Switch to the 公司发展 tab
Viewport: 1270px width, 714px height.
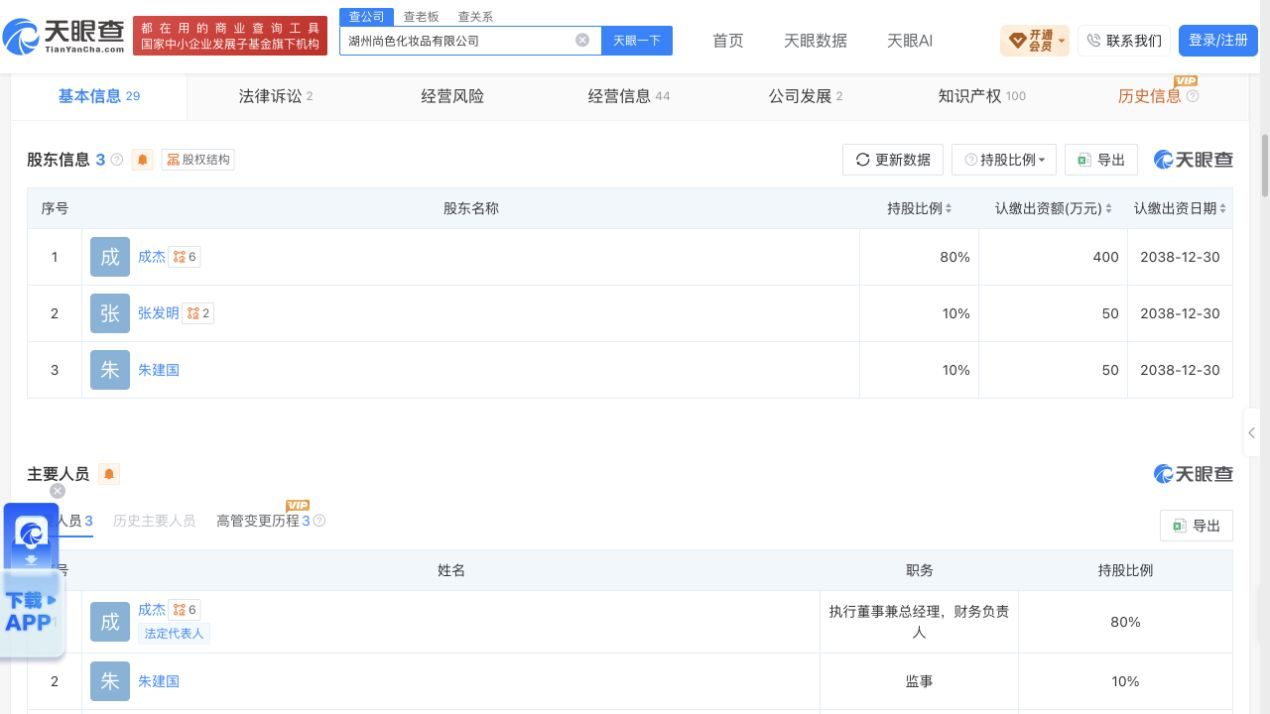[x=805, y=96]
